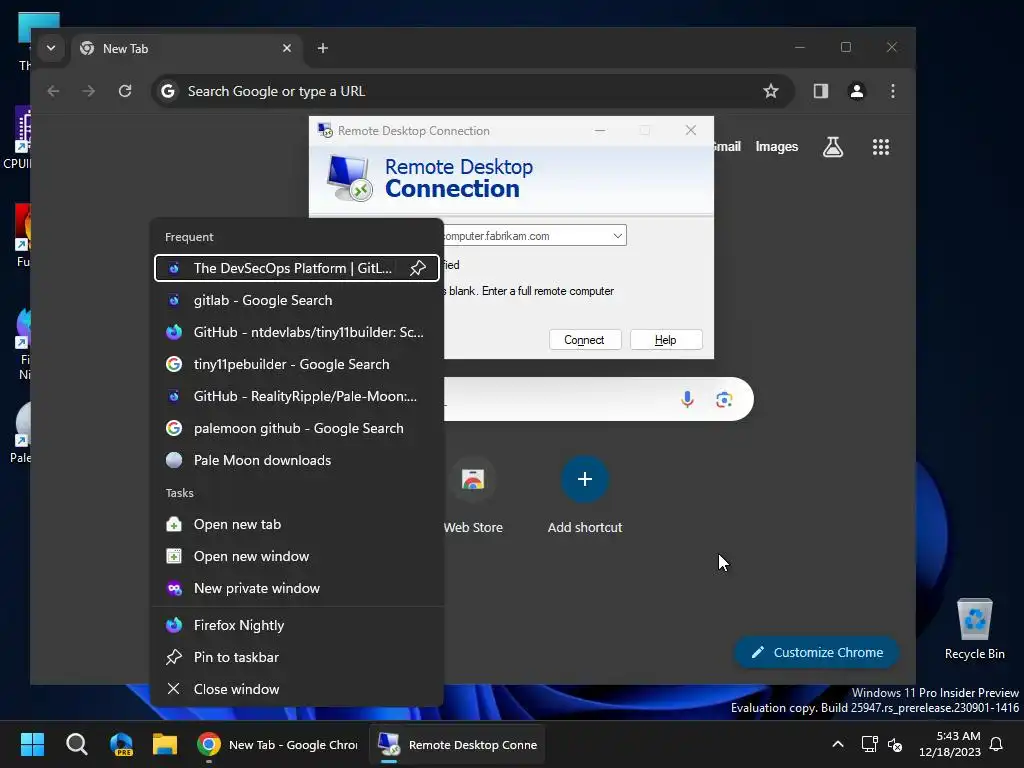This screenshot has width=1024, height=768.
Task: Choose Open new tab task
Action: pyautogui.click(x=296, y=524)
